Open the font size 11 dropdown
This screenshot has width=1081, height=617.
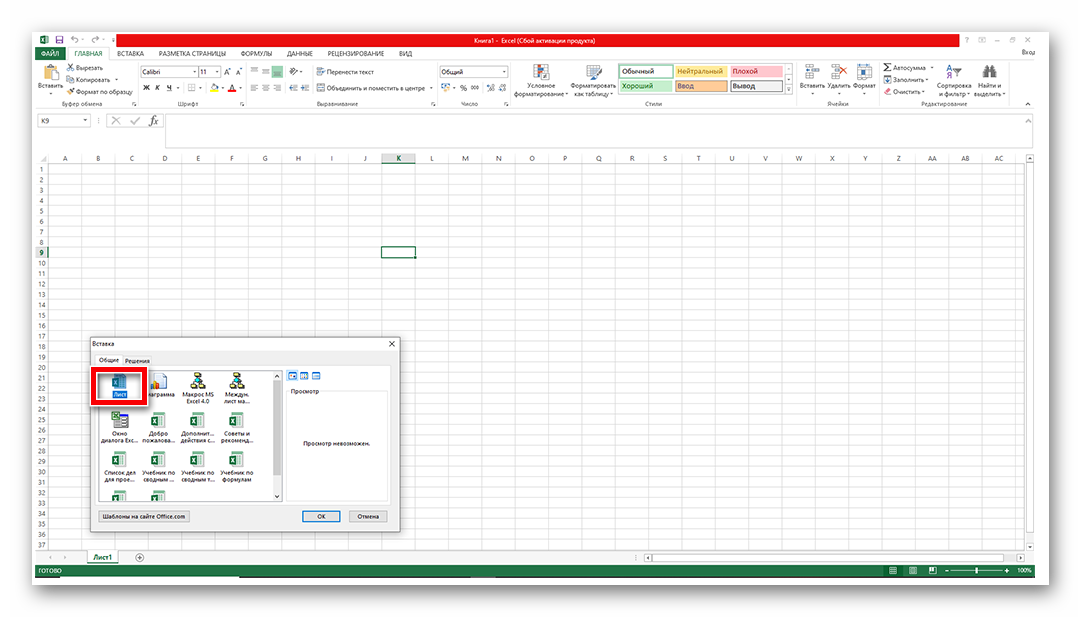[x=216, y=72]
